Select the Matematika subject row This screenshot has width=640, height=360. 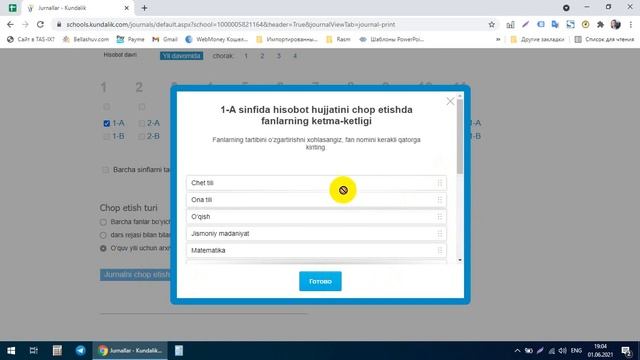pos(316,250)
